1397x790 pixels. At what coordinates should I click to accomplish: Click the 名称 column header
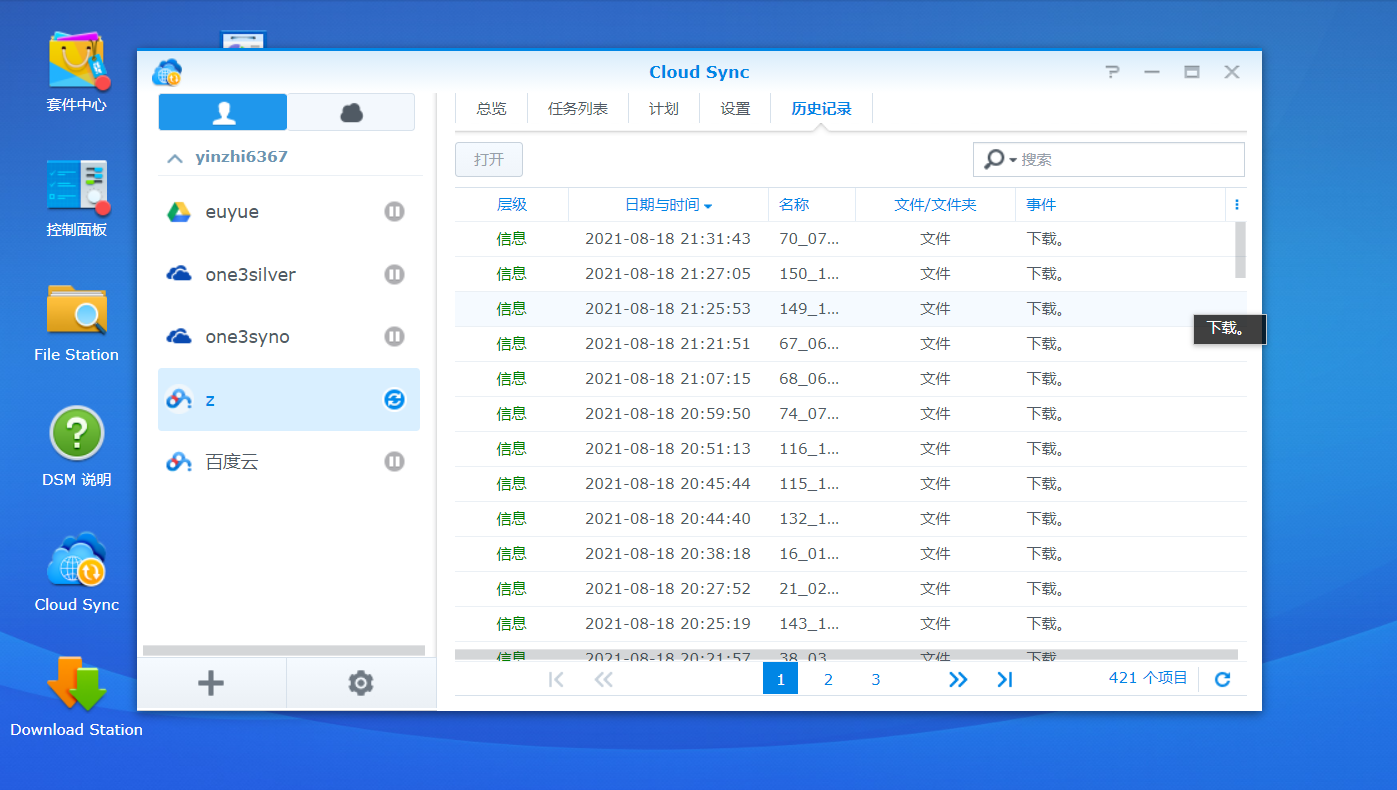point(812,205)
